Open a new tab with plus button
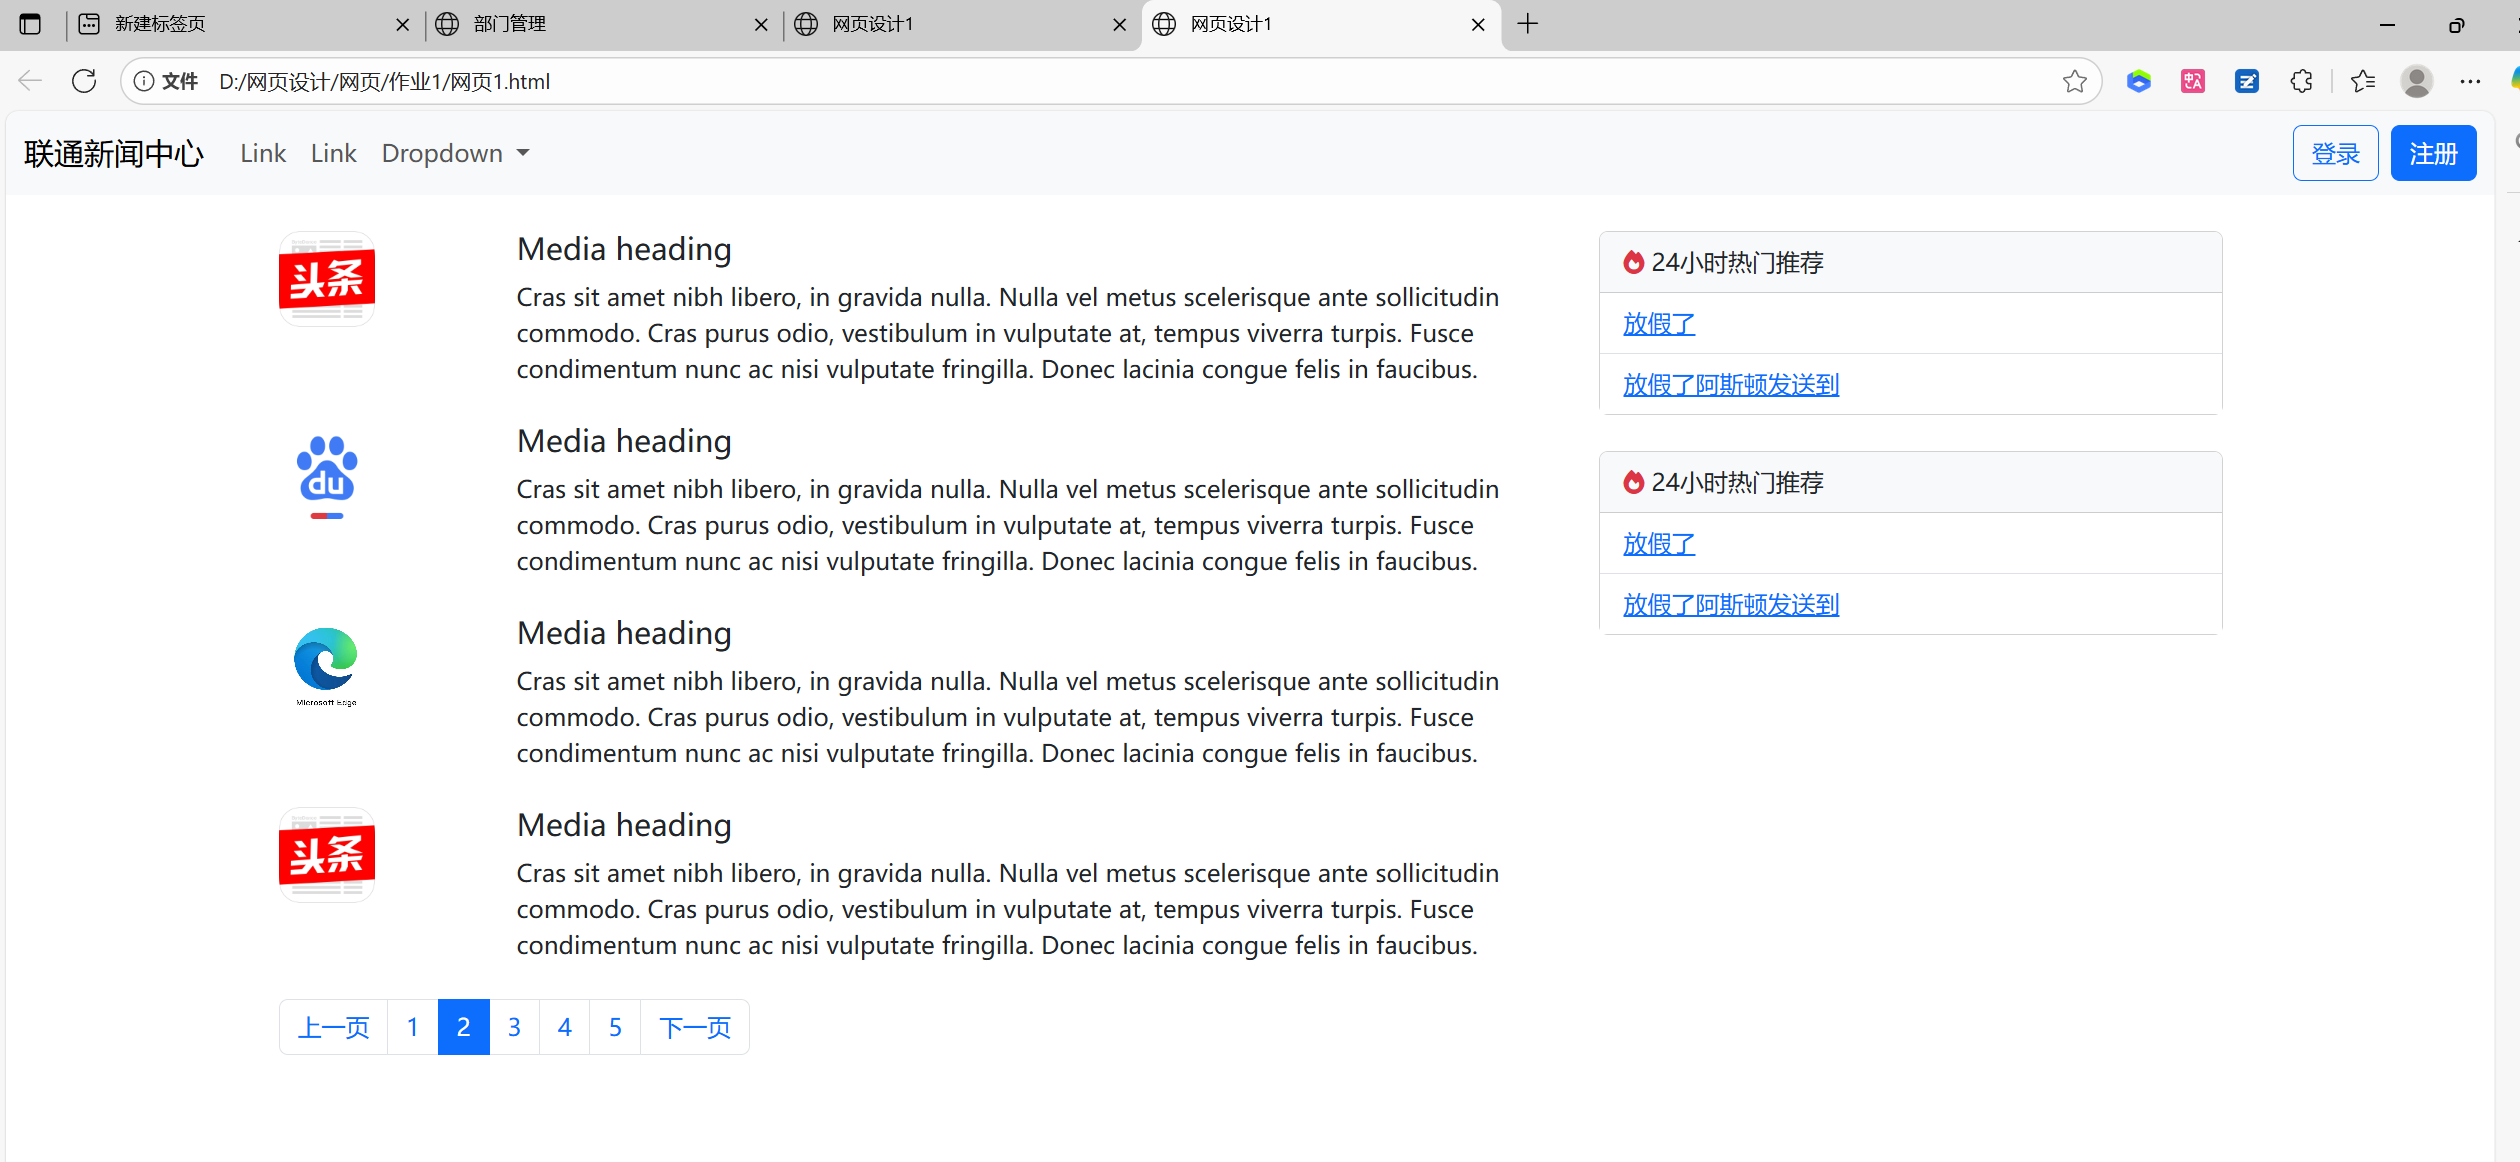 [x=1527, y=24]
